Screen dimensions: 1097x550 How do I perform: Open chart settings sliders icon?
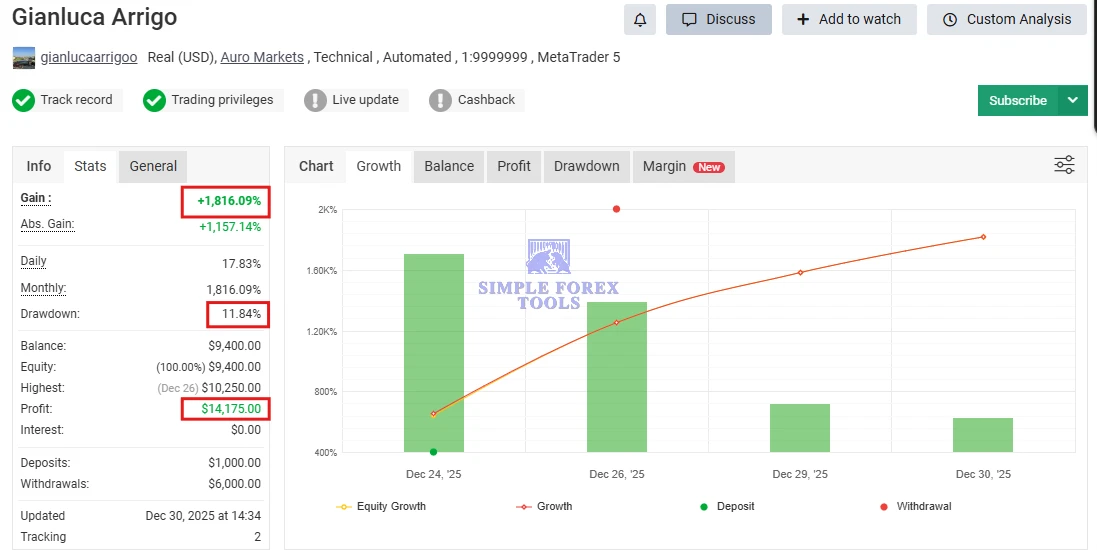click(1064, 166)
